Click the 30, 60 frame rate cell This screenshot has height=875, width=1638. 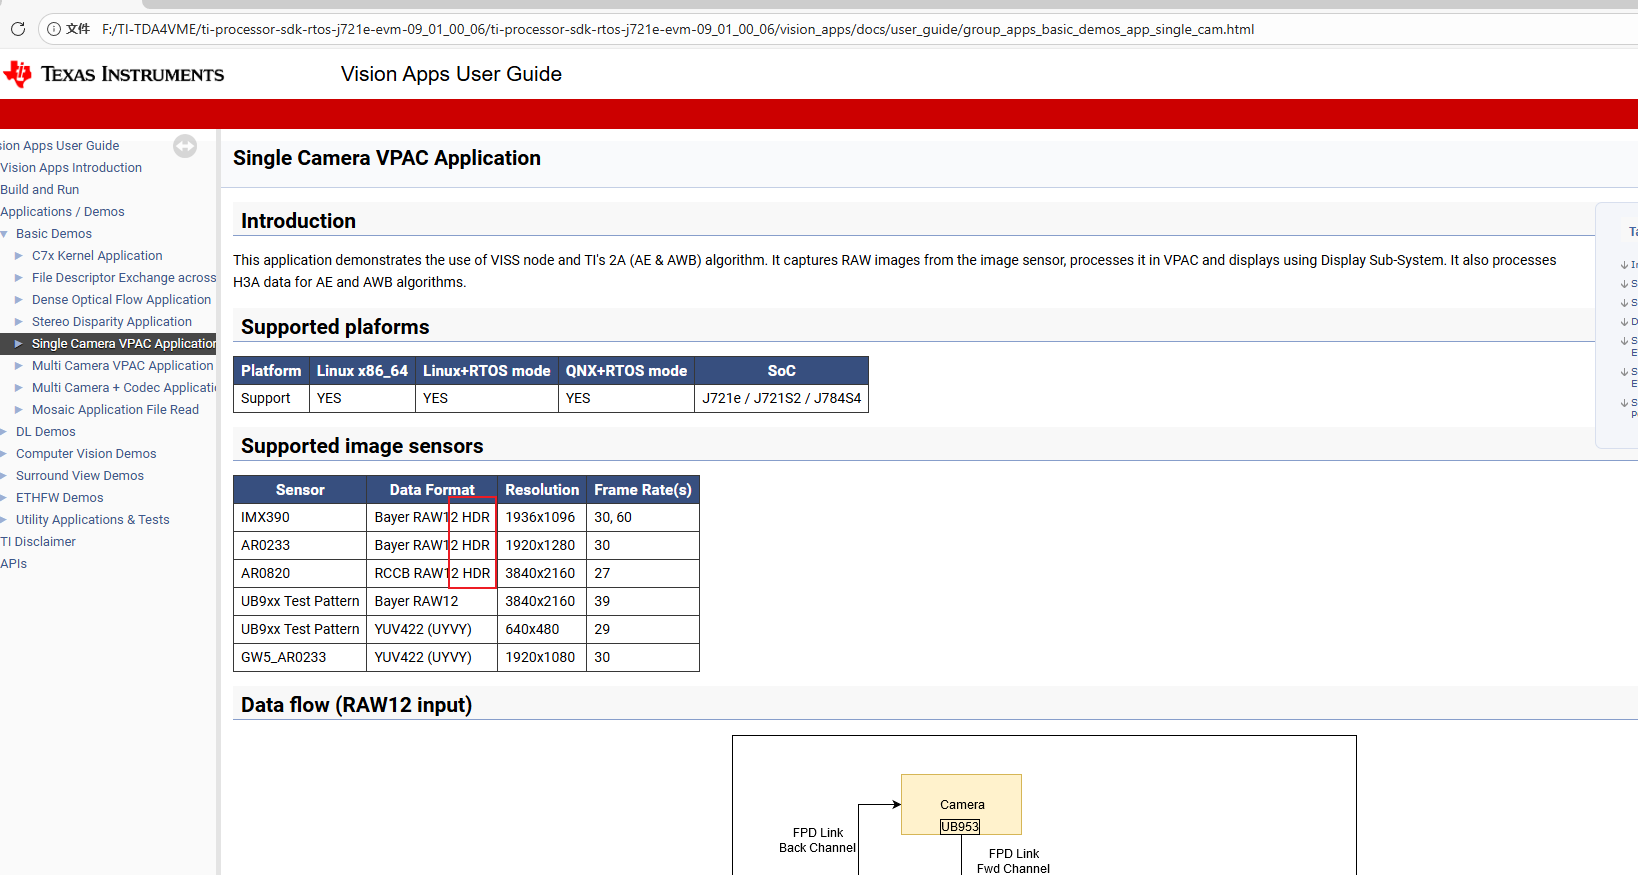pyautogui.click(x=643, y=517)
